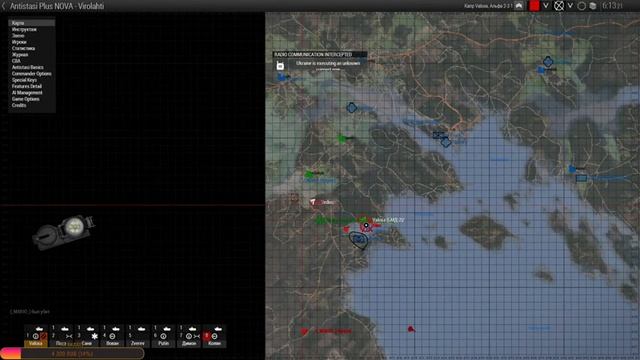Open the Game Options topic

pos(25,99)
